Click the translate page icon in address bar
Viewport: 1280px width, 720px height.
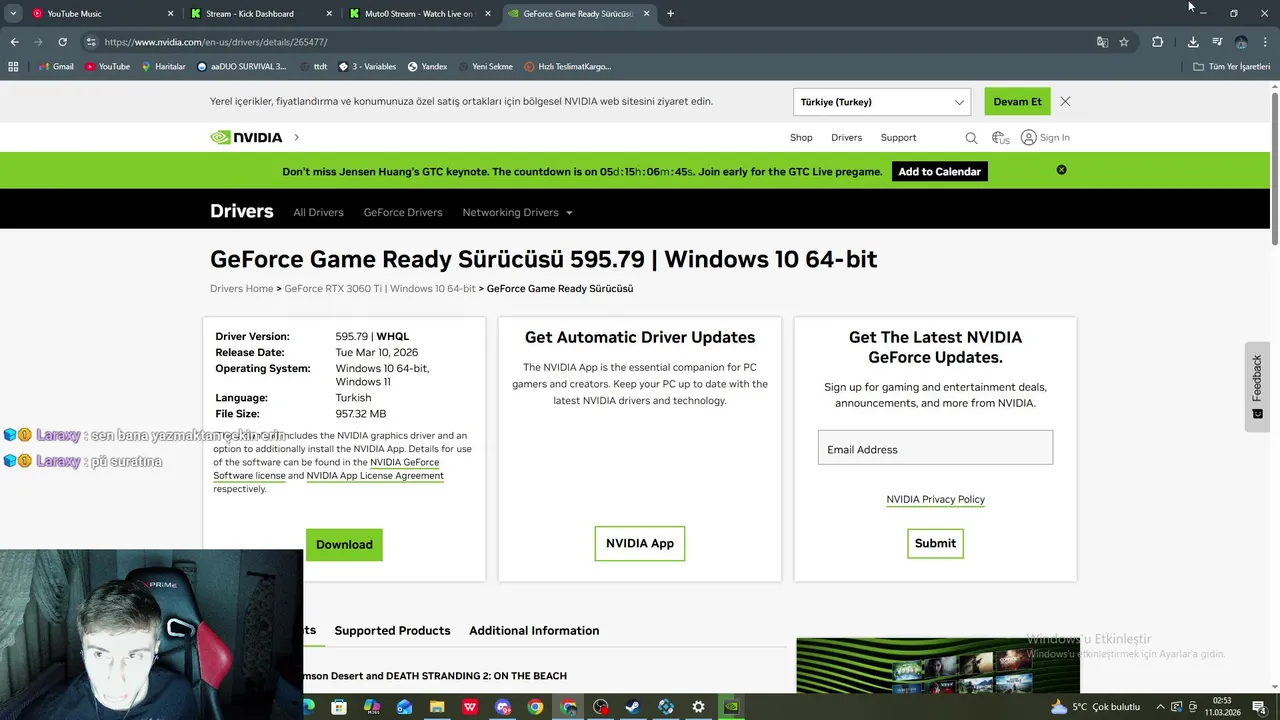click(x=1102, y=42)
